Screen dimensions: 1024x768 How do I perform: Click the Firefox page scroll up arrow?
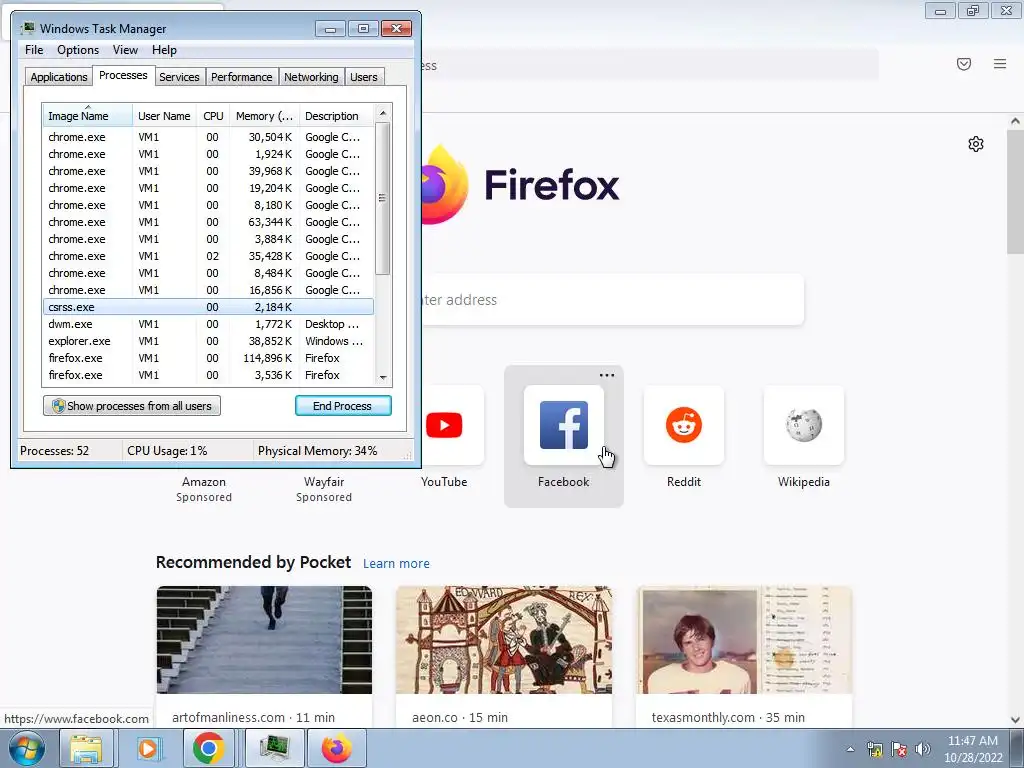1015,121
